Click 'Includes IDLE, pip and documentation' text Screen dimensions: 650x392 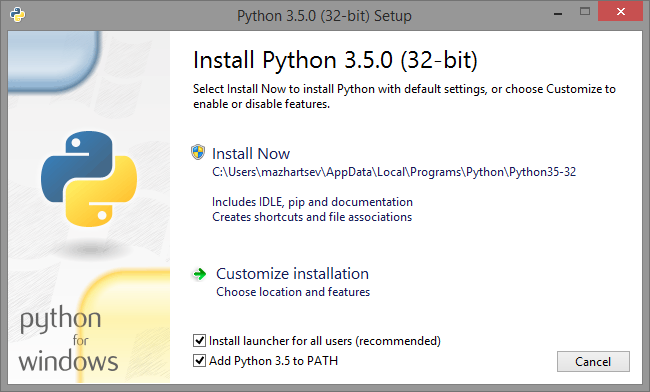tap(312, 202)
